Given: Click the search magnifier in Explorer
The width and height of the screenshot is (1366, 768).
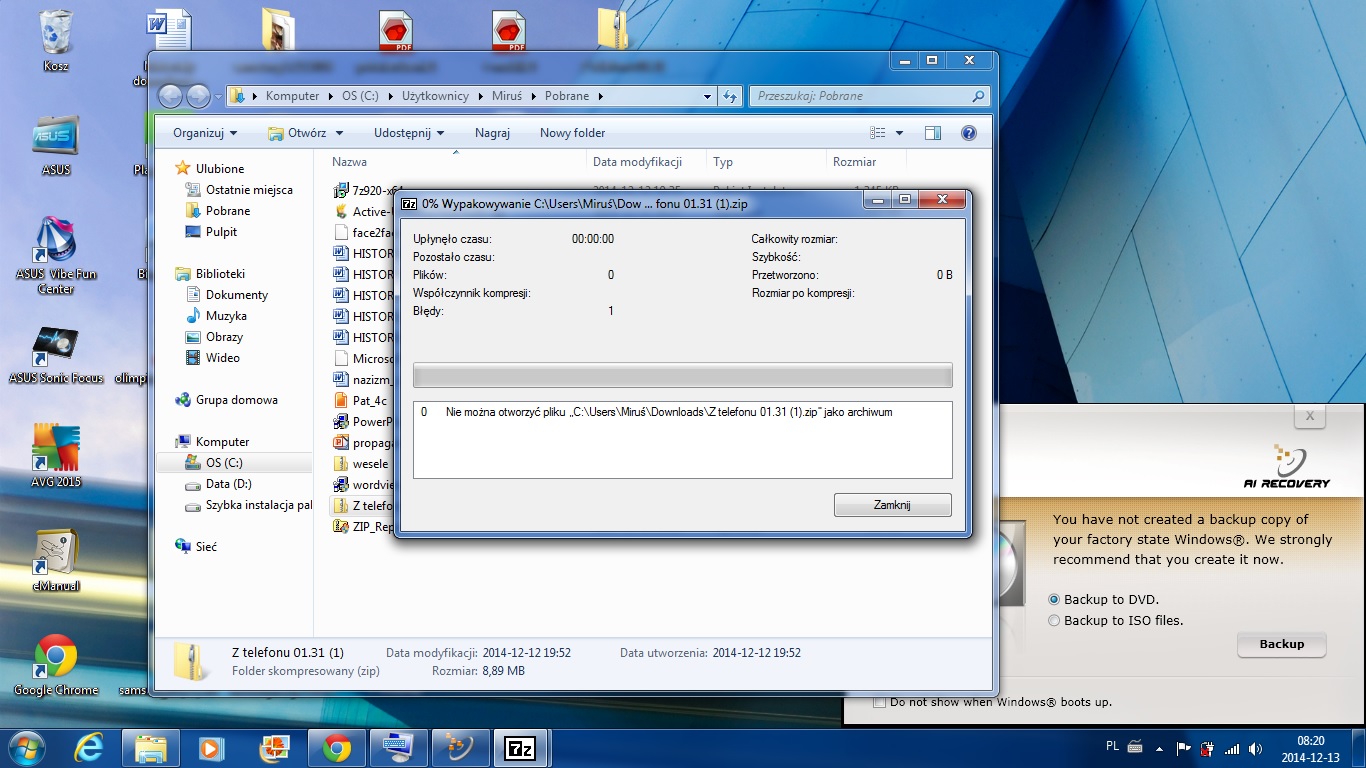Looking at the screenshot, I should point(978,96).
